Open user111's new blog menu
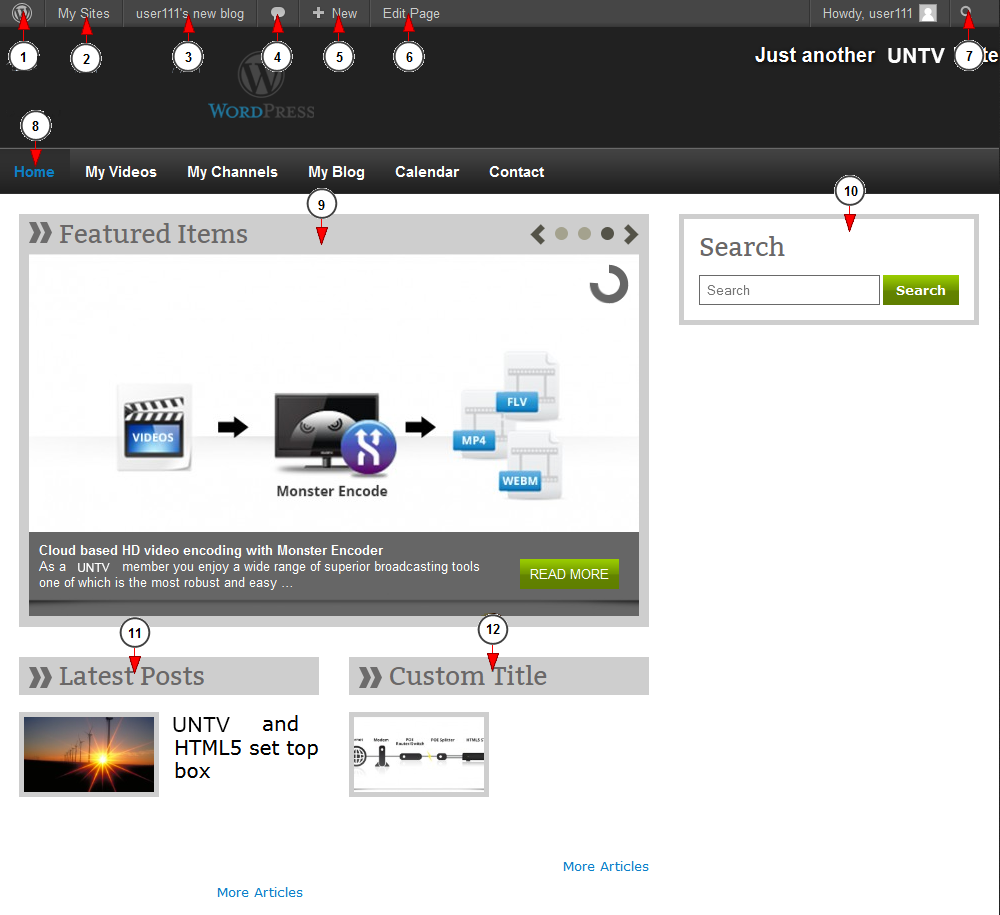 189,13
